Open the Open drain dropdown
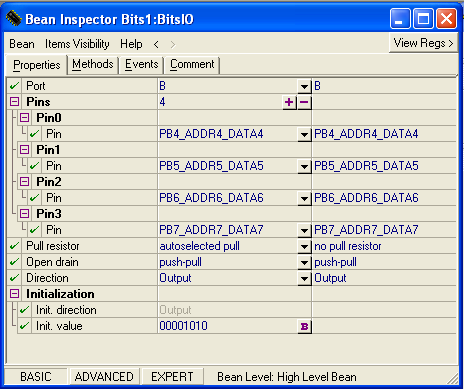Image resolution: width=464 pixels, height=389 pixels. click(304, 262)
